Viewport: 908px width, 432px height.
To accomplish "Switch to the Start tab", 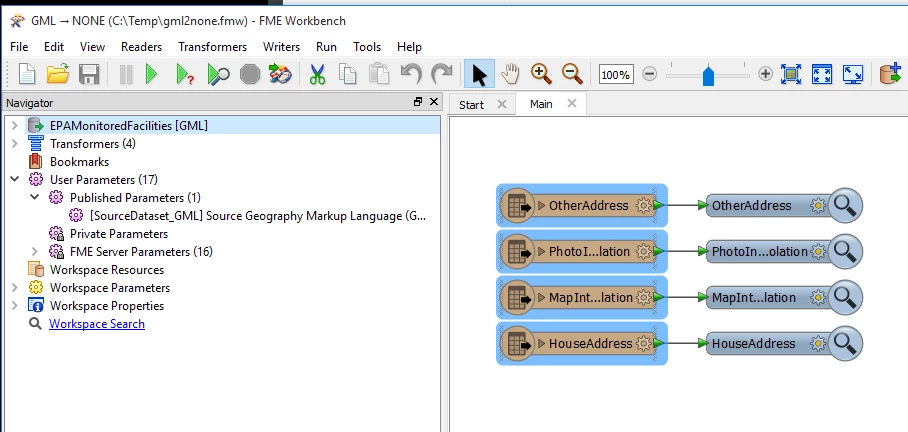I will (471, 105).
